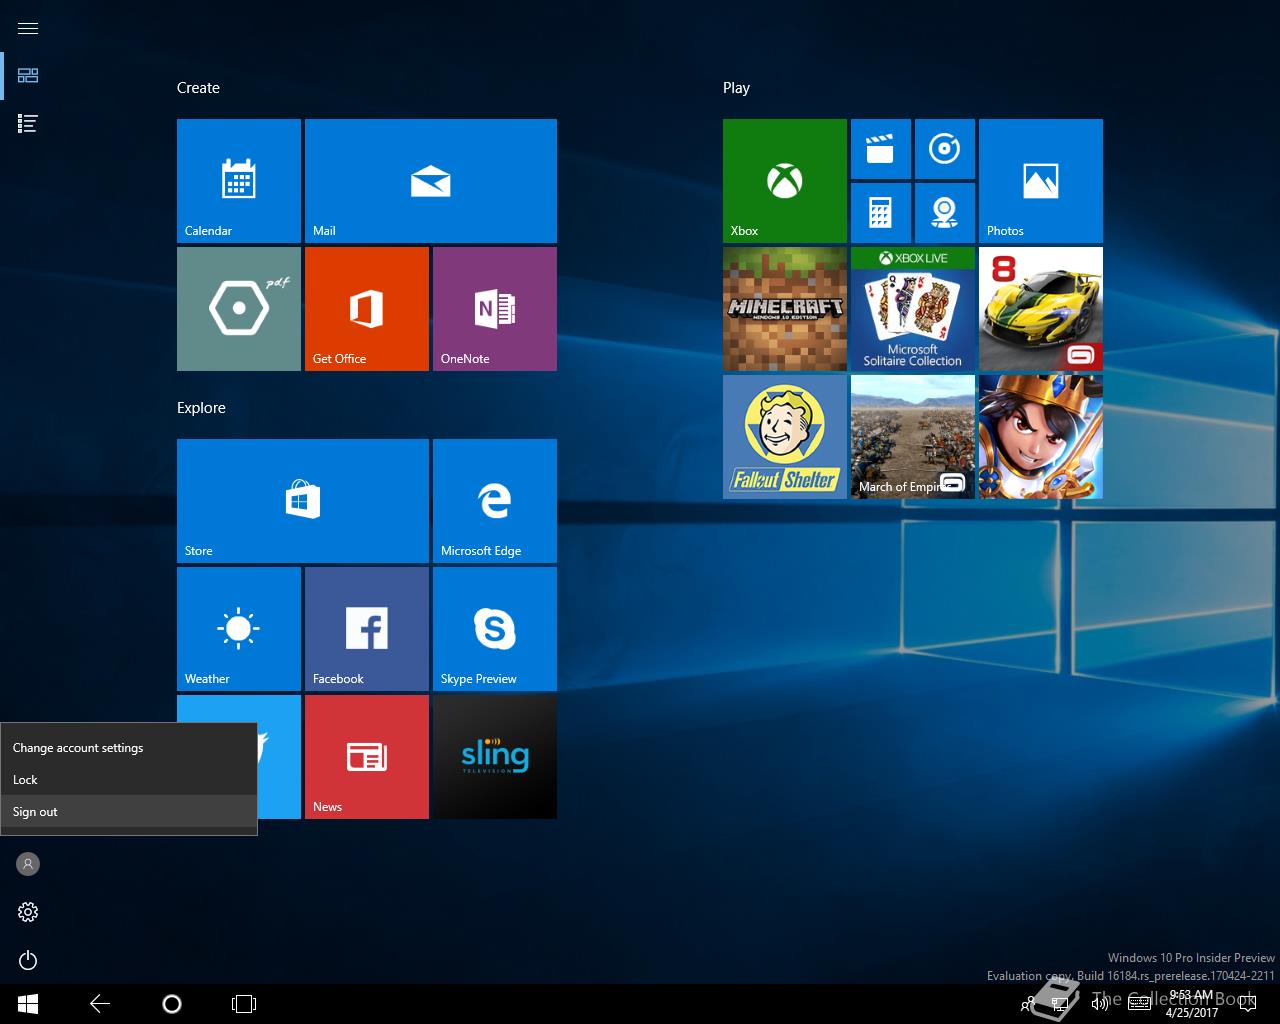Open Cortana circle on the taskbar

point(172,1004)
